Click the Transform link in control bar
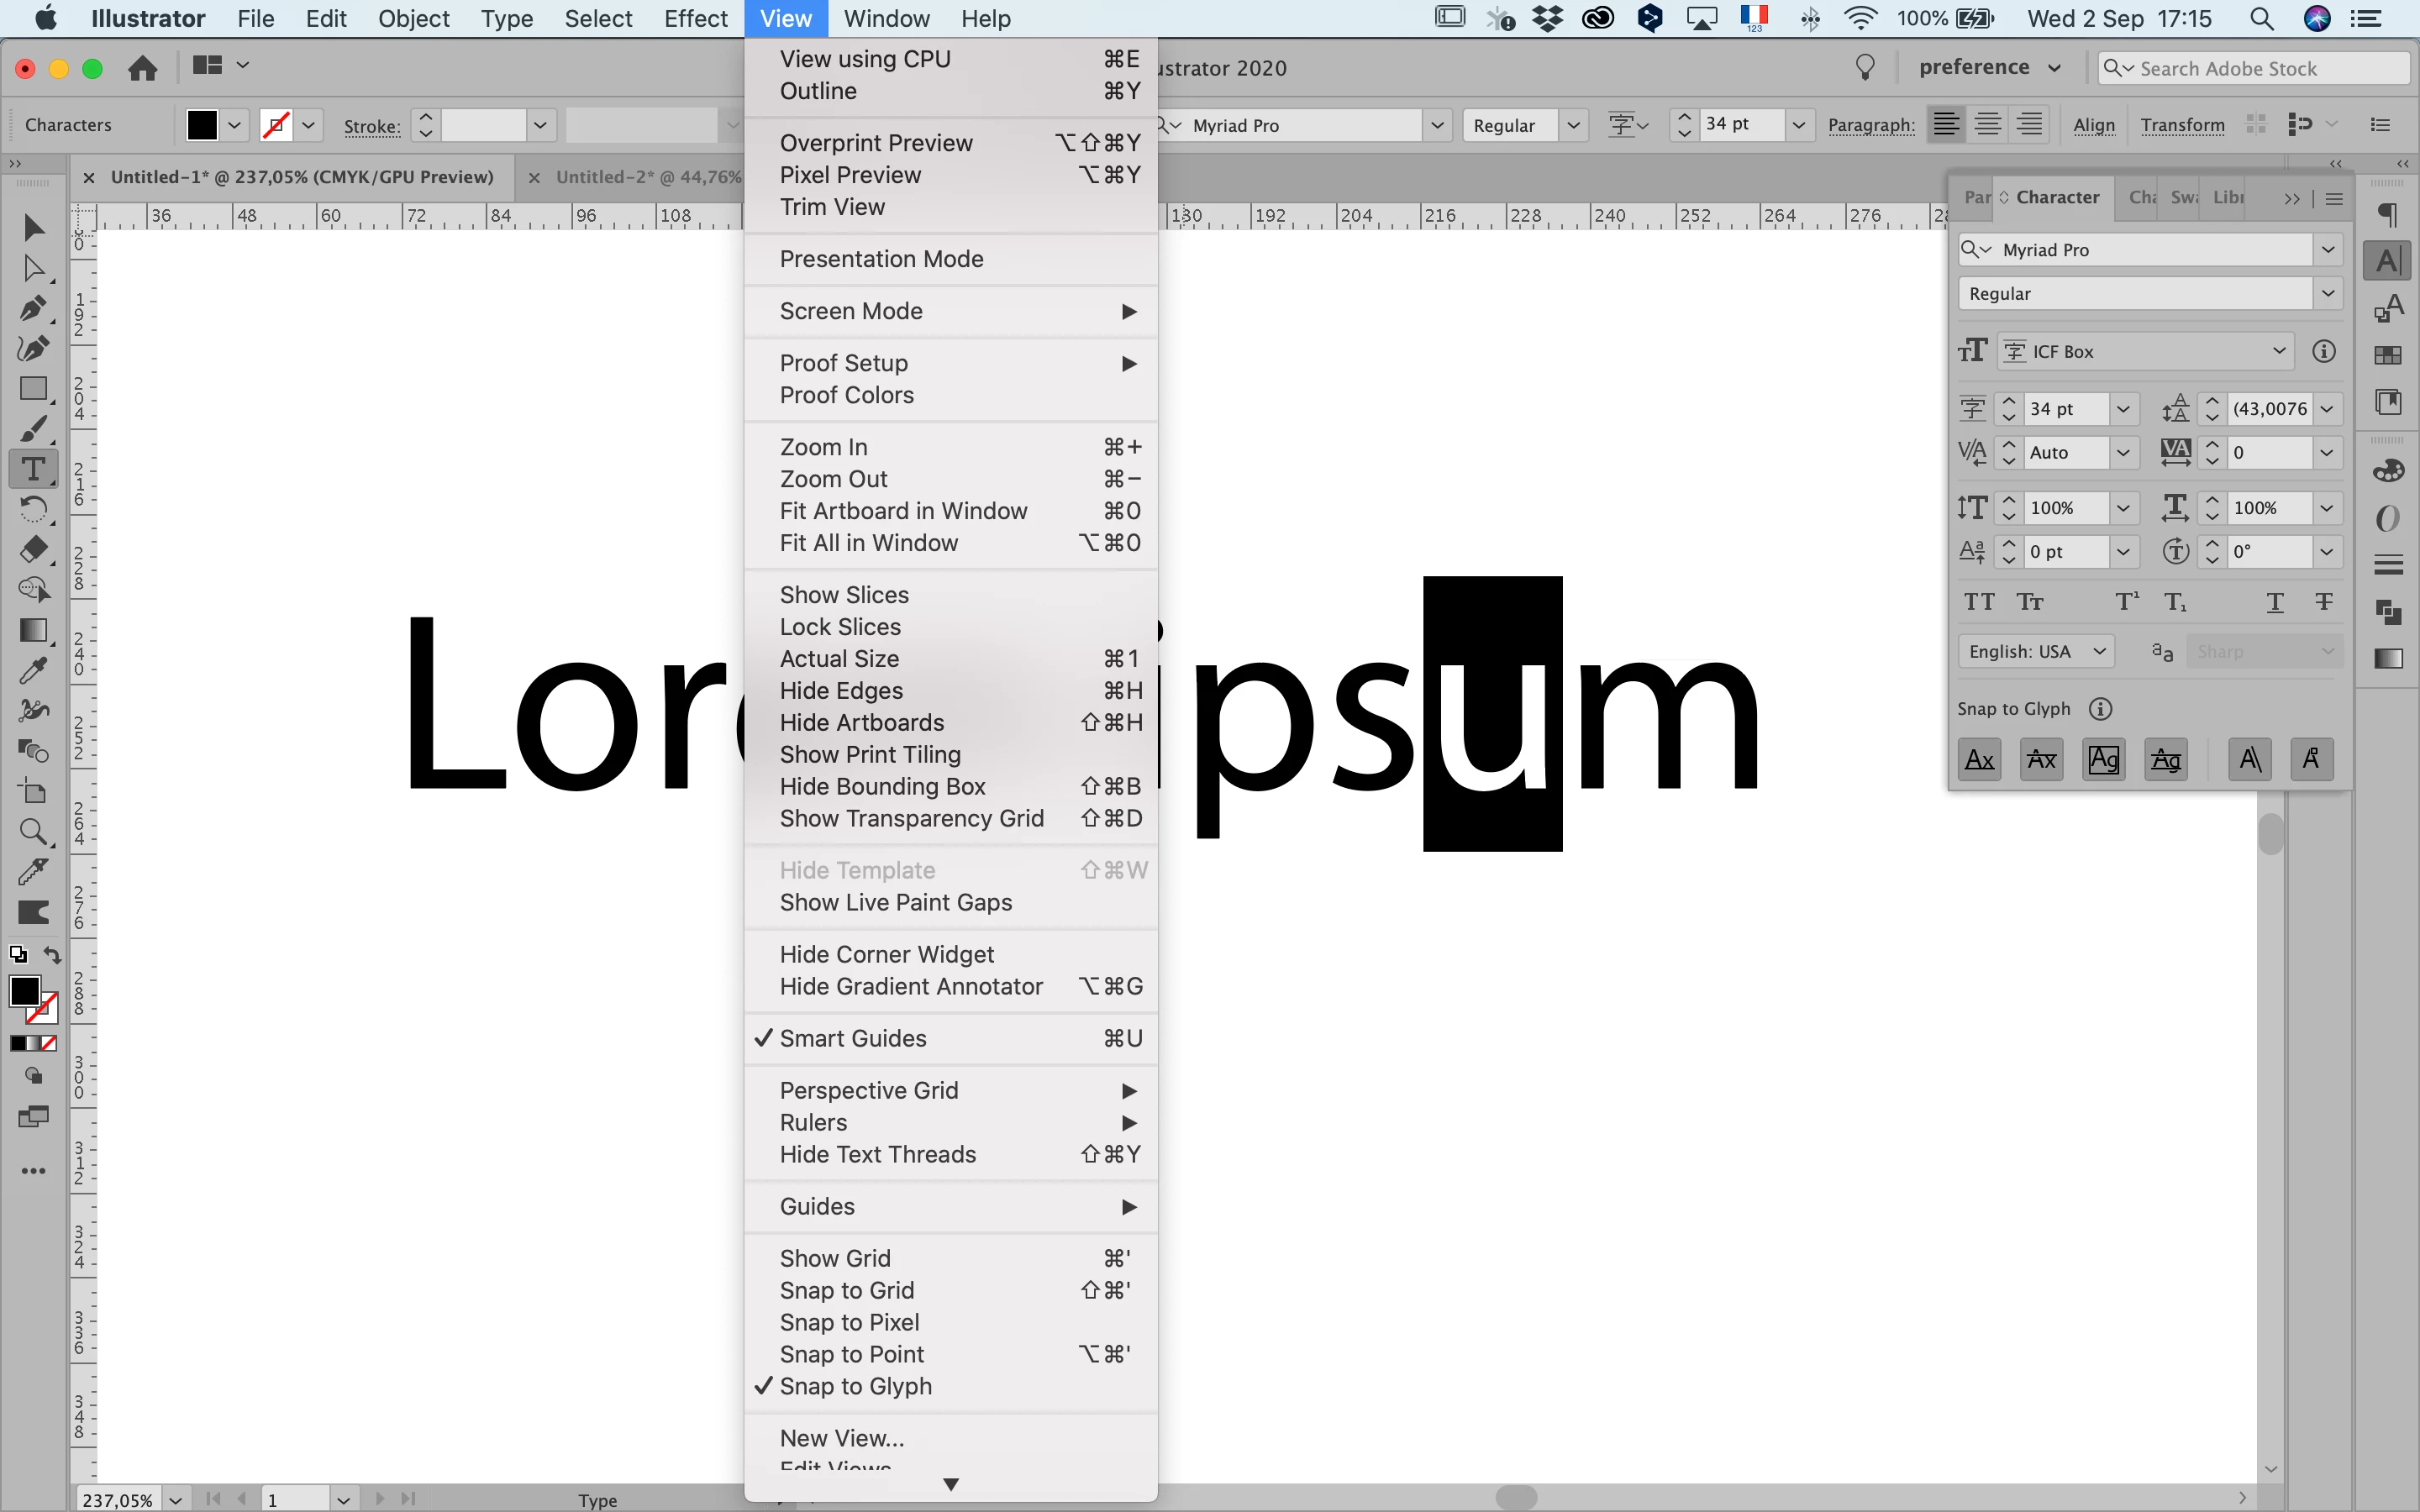The width and height of the screenshot is (2420, 1512). tap(2182, 125)
